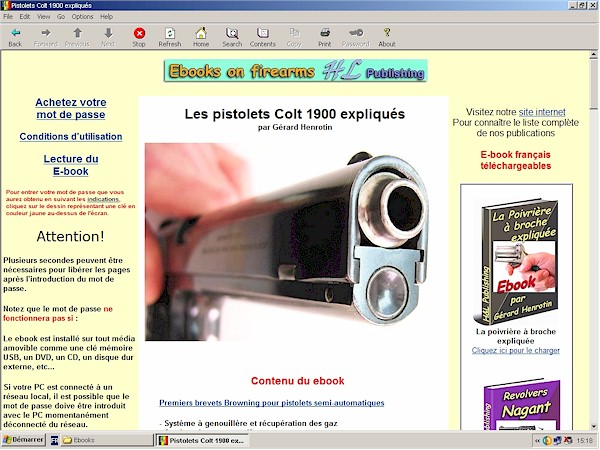Click the red Stop icon

(139, 33)
